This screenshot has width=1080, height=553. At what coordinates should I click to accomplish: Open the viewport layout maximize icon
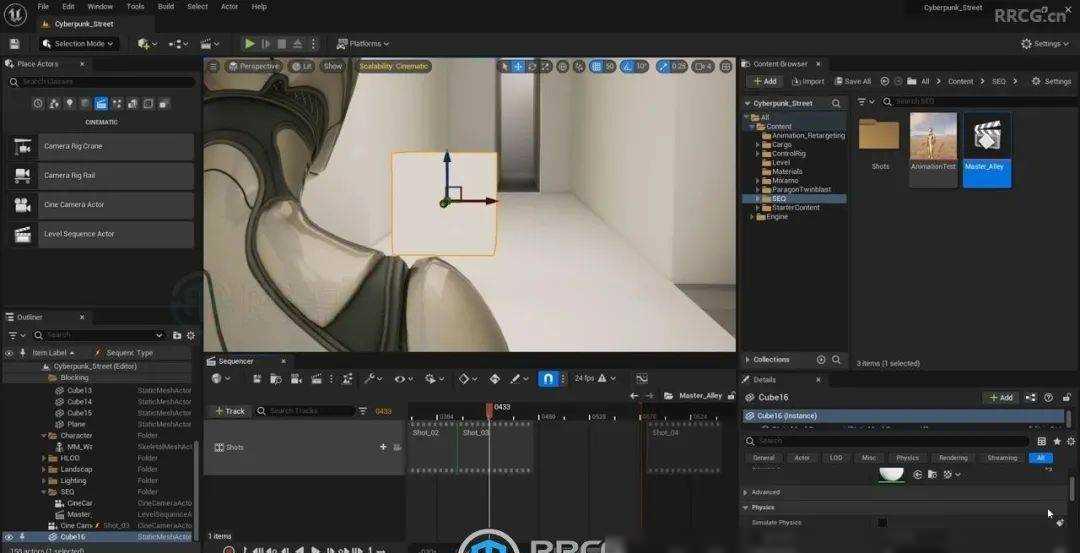point(725,66)
